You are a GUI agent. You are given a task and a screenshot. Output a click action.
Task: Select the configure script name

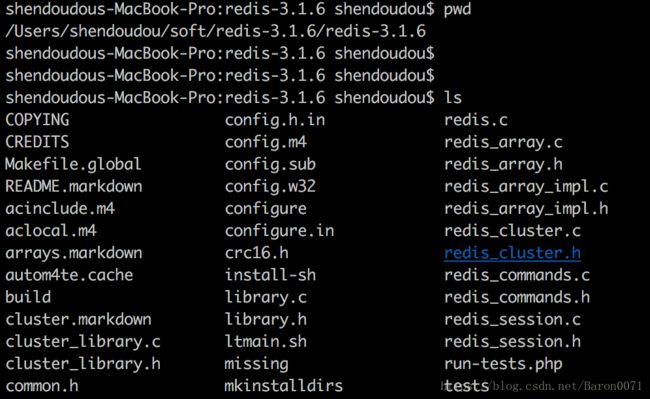tap(266, 209)
